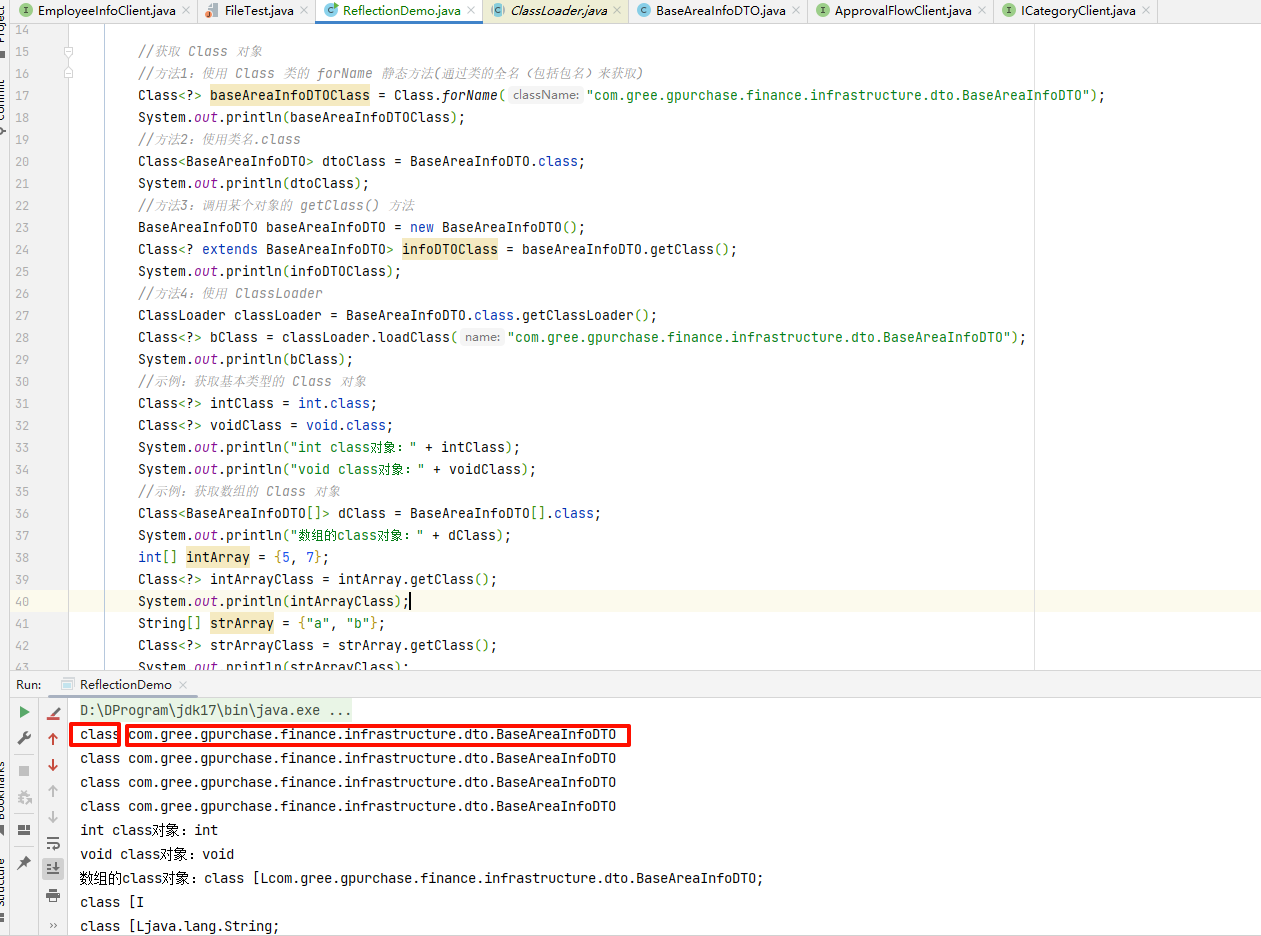Click the interface icon on ICategoryClient.java tab
The width and height of the screenshot is (1261, 936).
1009,11
